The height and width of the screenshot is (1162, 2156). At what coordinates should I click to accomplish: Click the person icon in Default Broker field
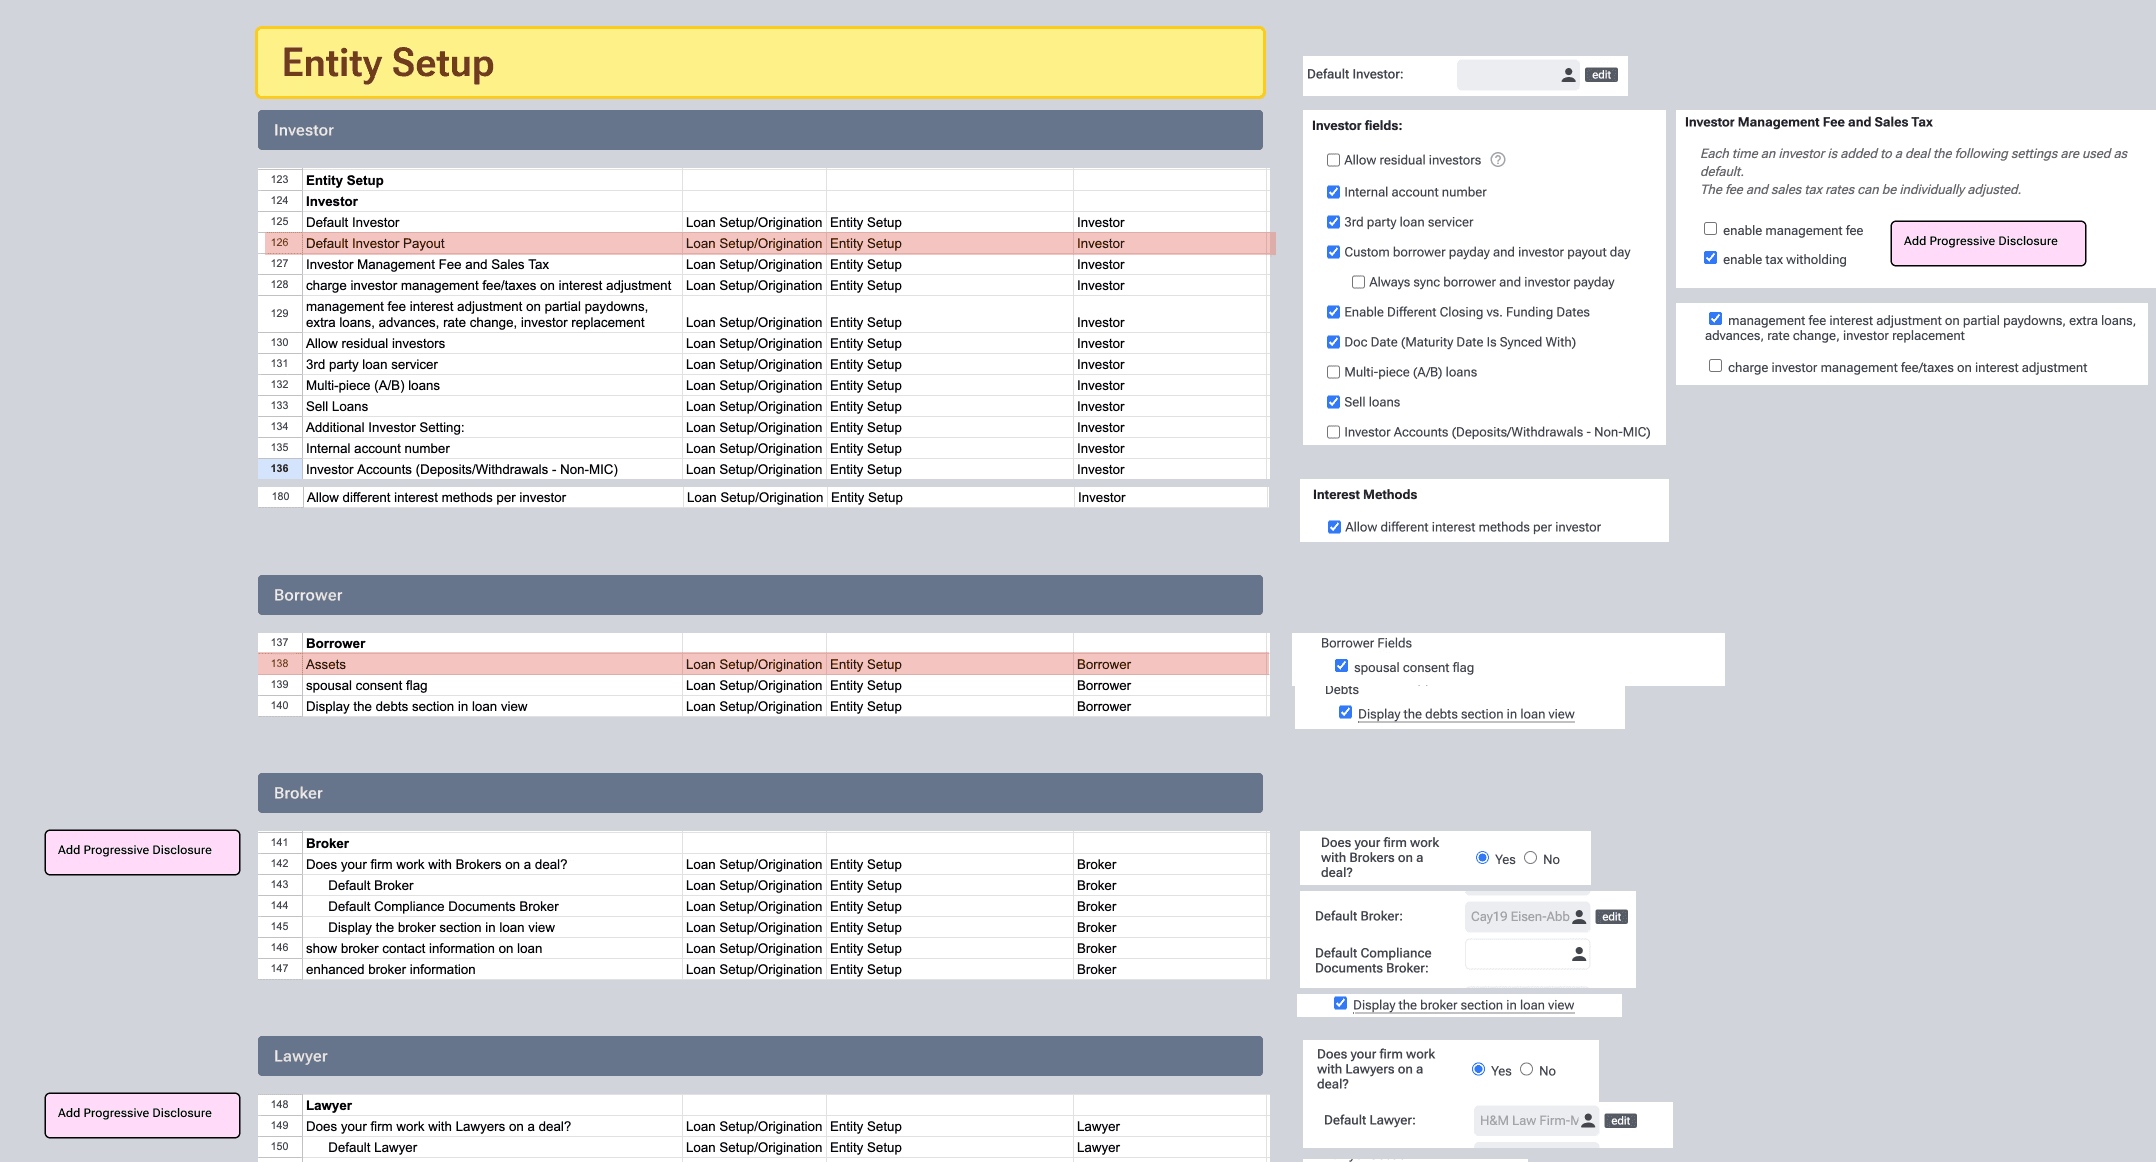coord(1579,917)
